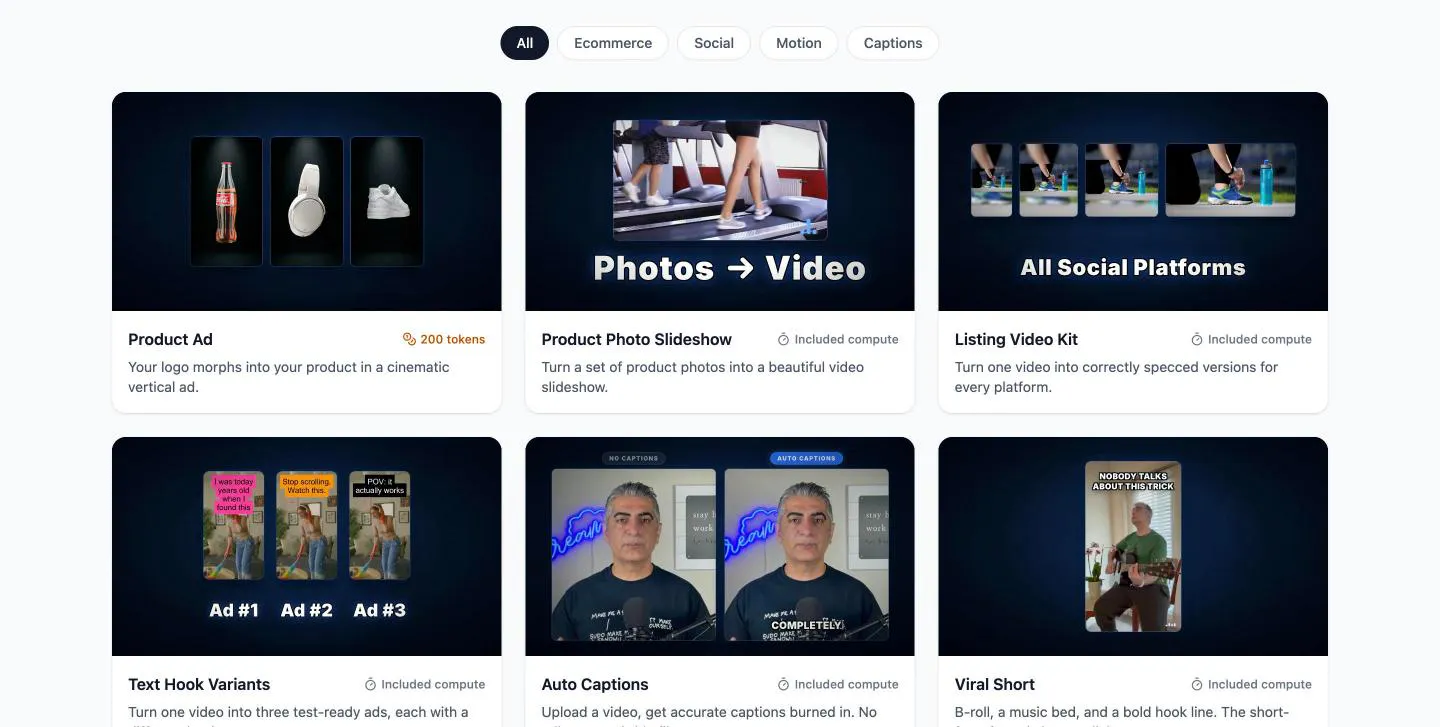Image resolution: width=1440 pixels, height=727 pixels.
Task: Open the Auto Captions template title
Action: tap(595, 685)
